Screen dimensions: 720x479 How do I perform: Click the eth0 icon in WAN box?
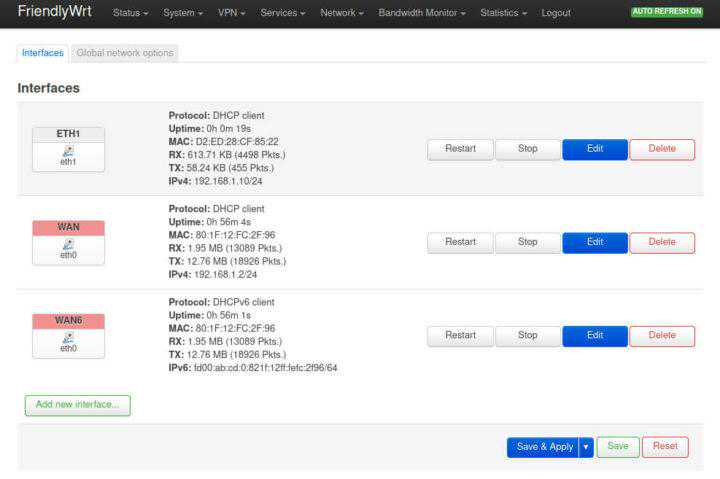point(68,244)
